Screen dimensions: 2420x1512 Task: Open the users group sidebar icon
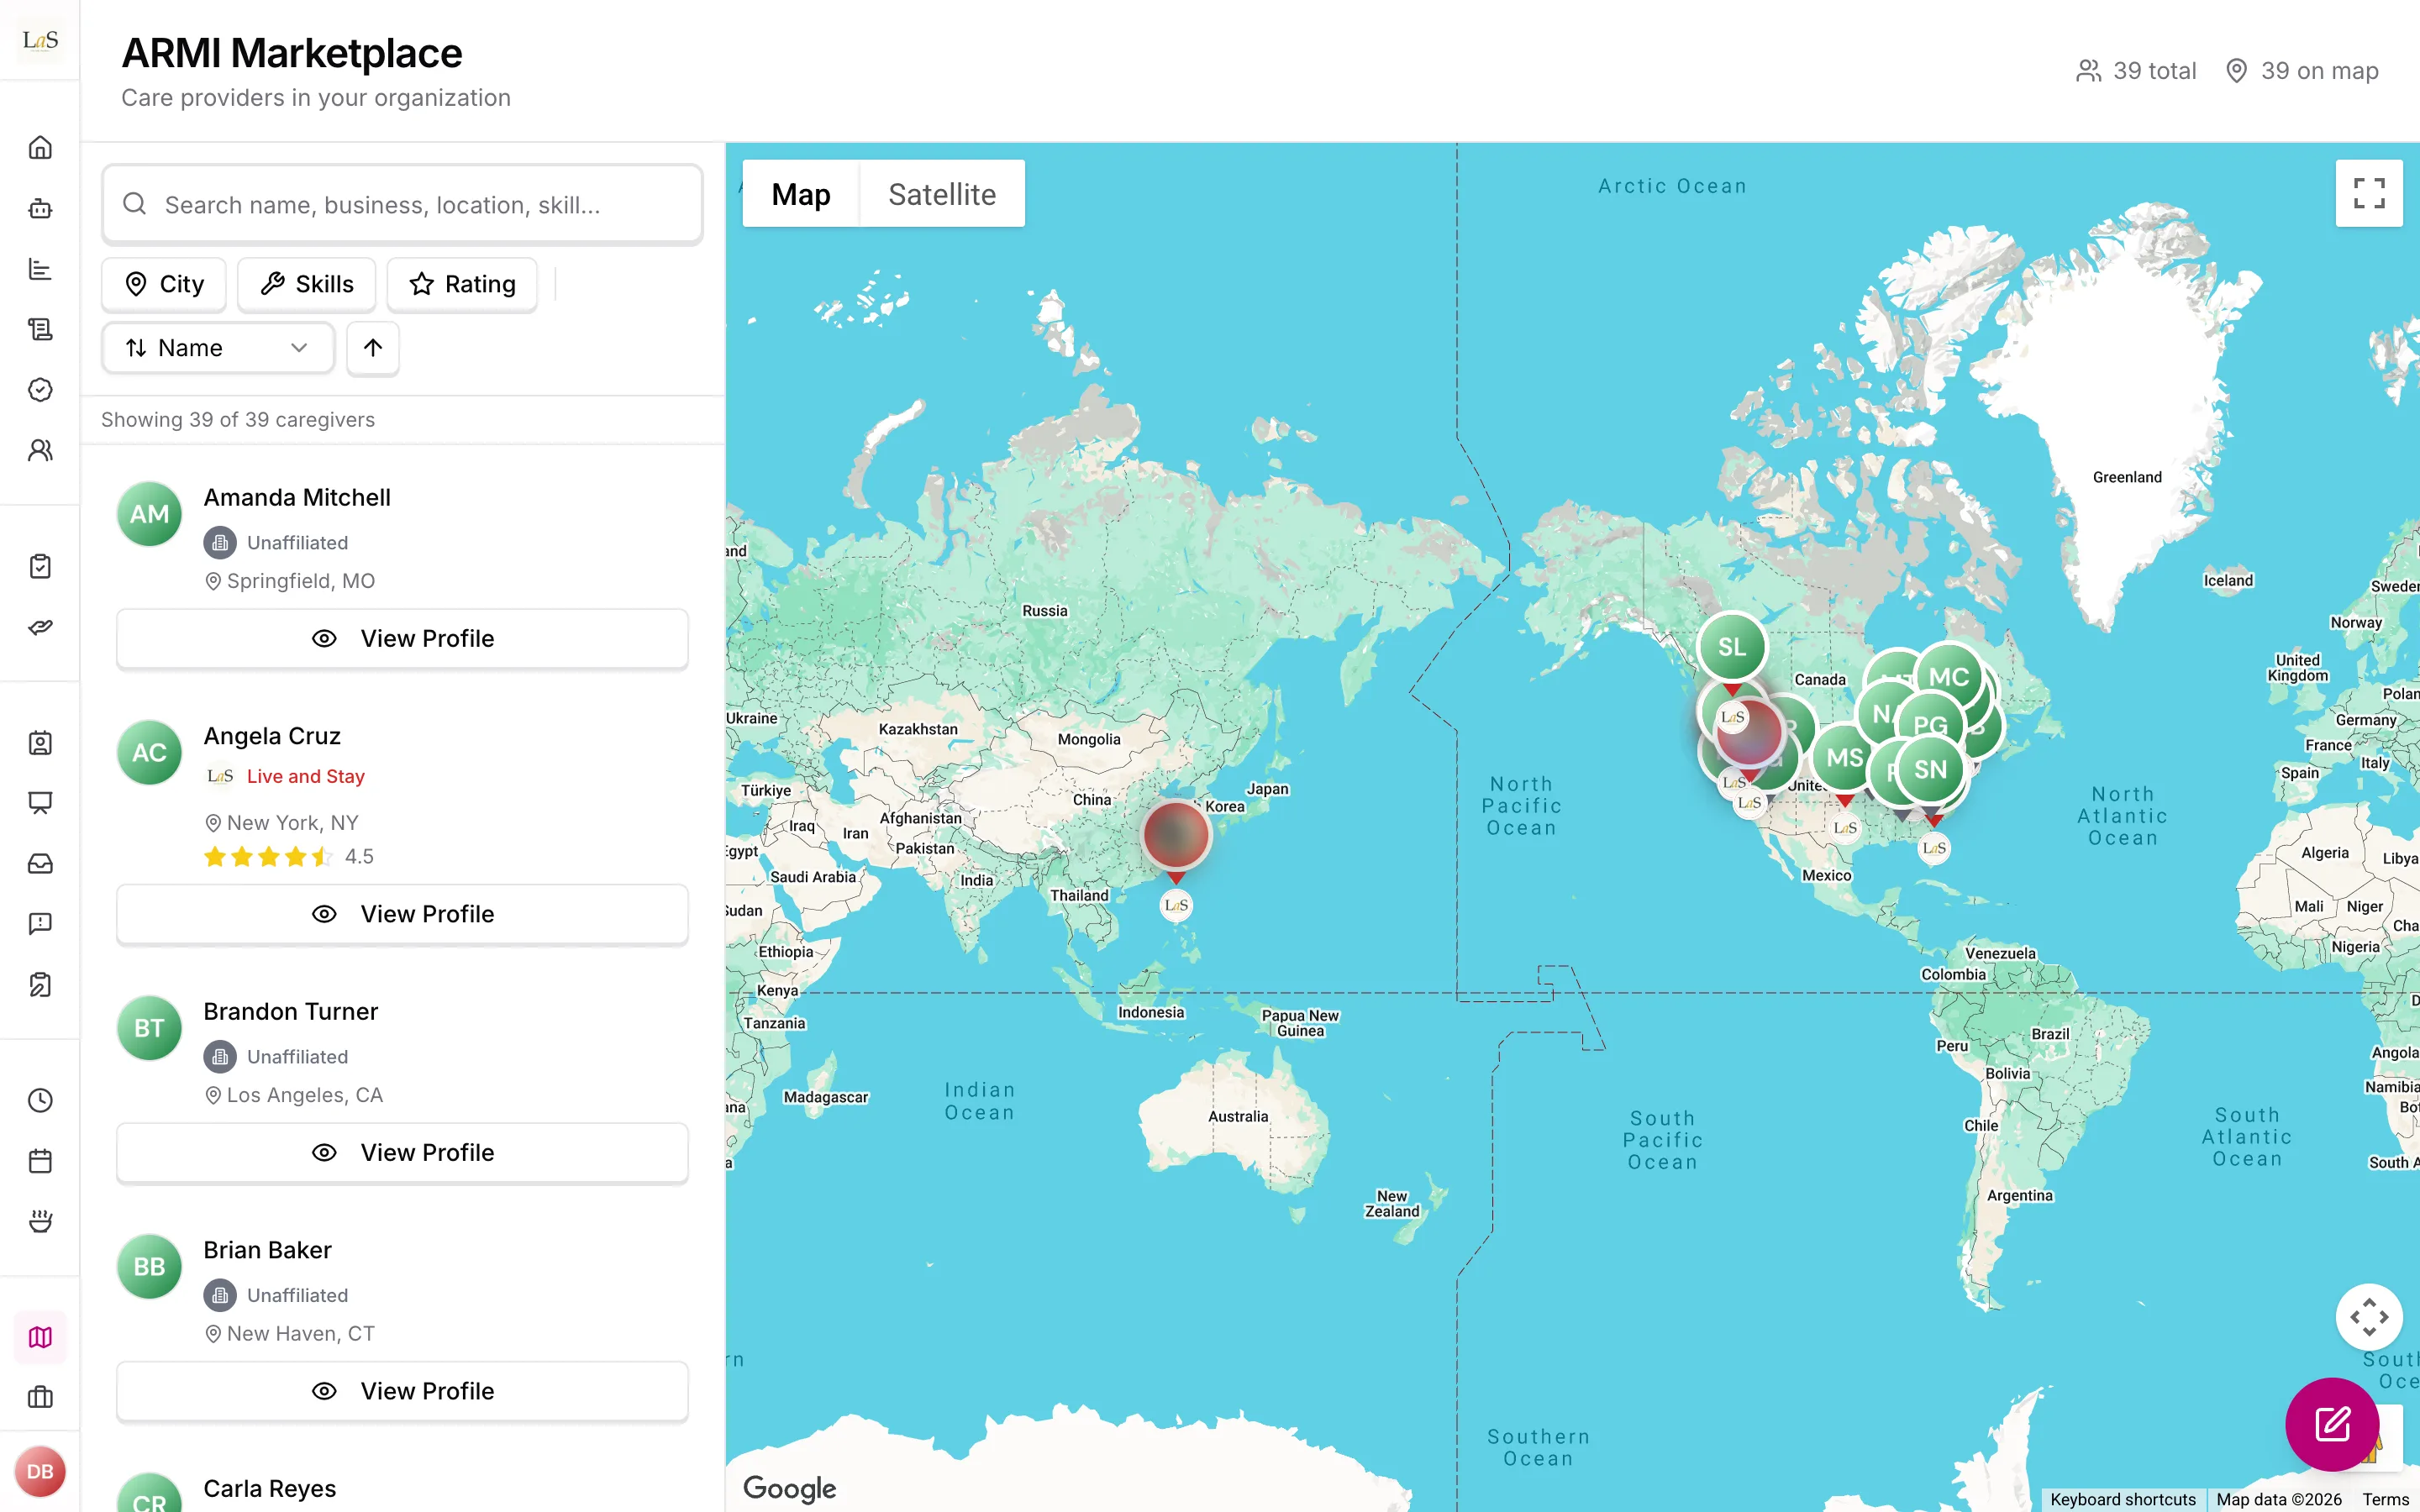(x=40, y=450)
